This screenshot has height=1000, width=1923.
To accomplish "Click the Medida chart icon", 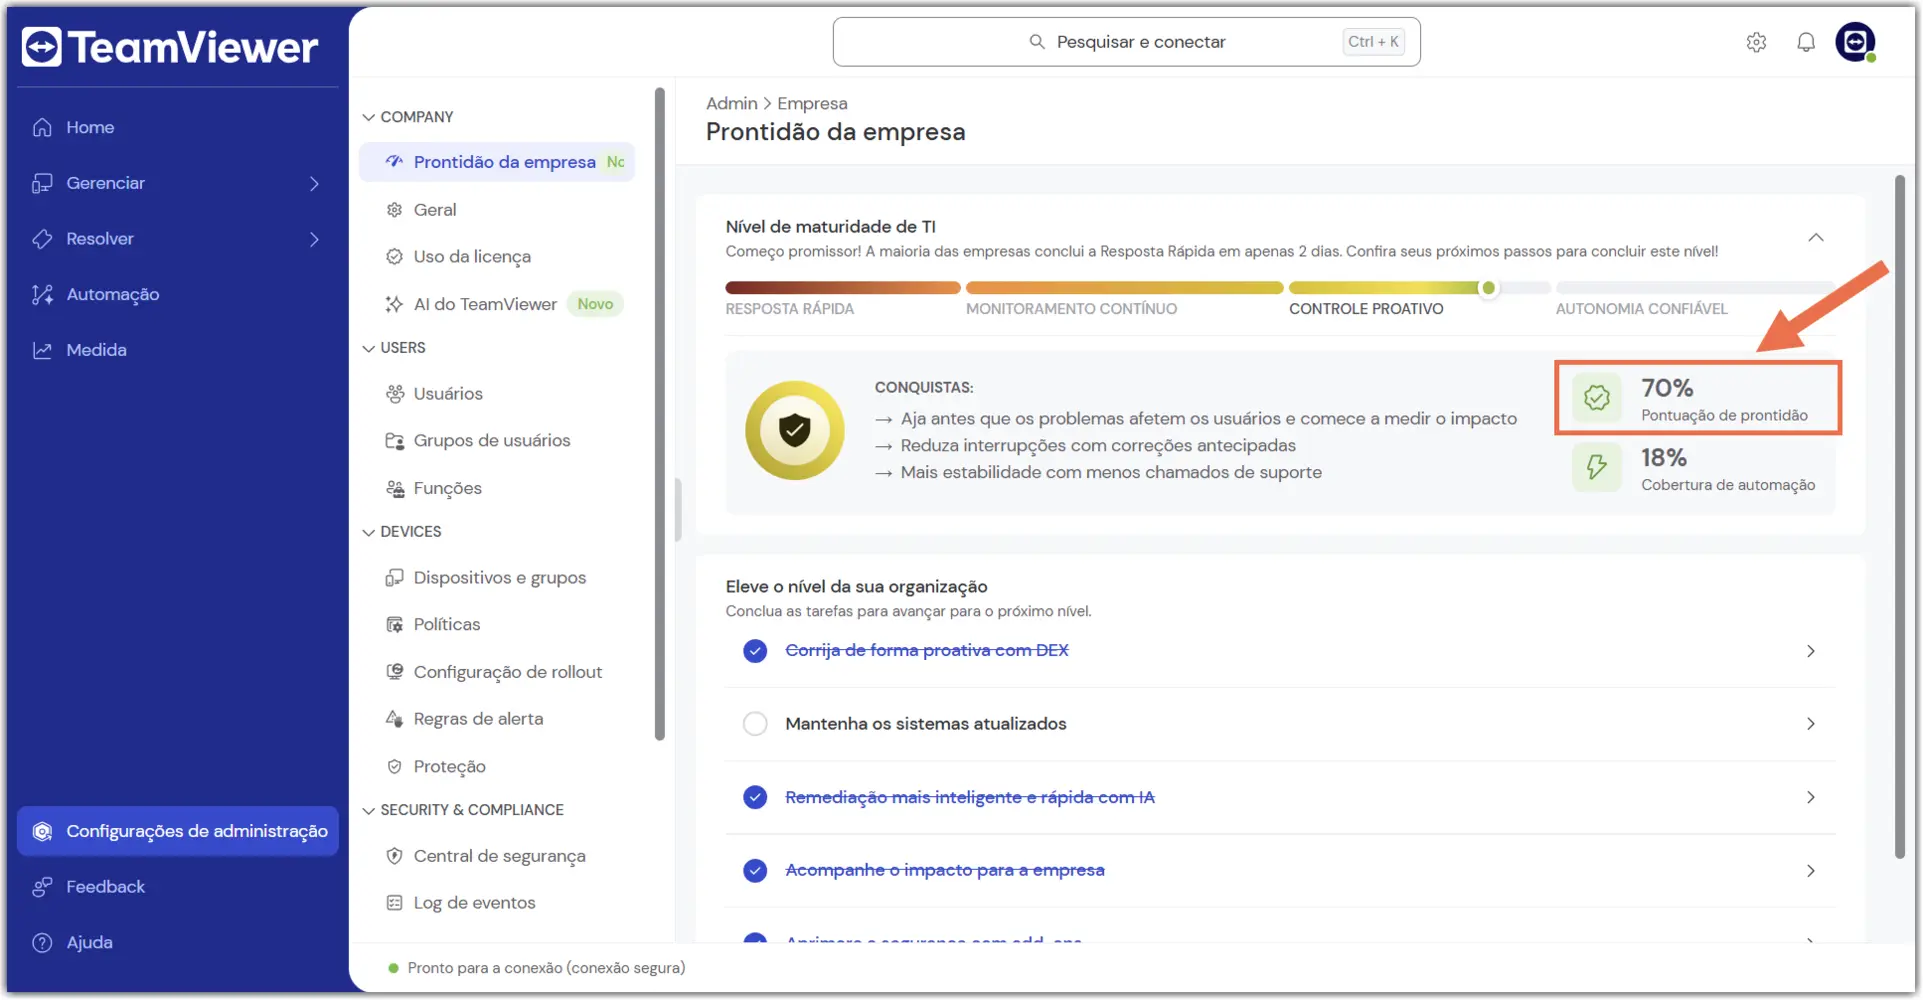I will tap(42, 350).
